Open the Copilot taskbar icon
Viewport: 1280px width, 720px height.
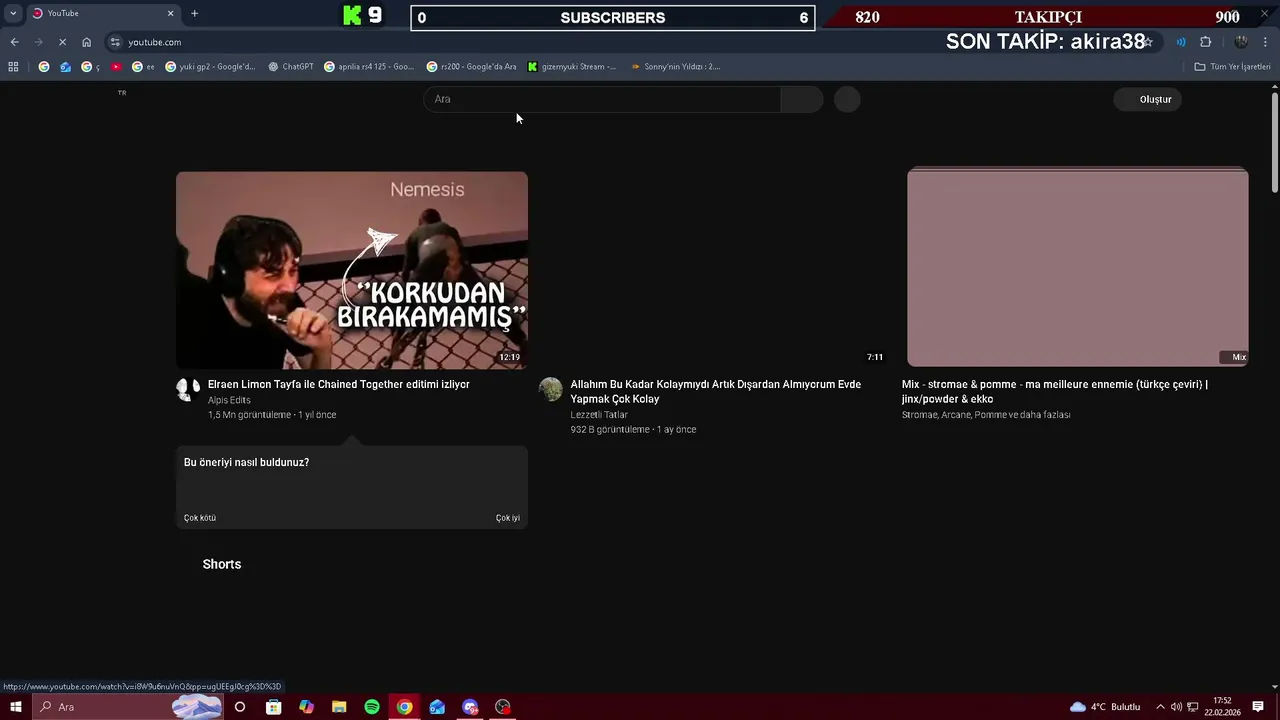point(306,707)
